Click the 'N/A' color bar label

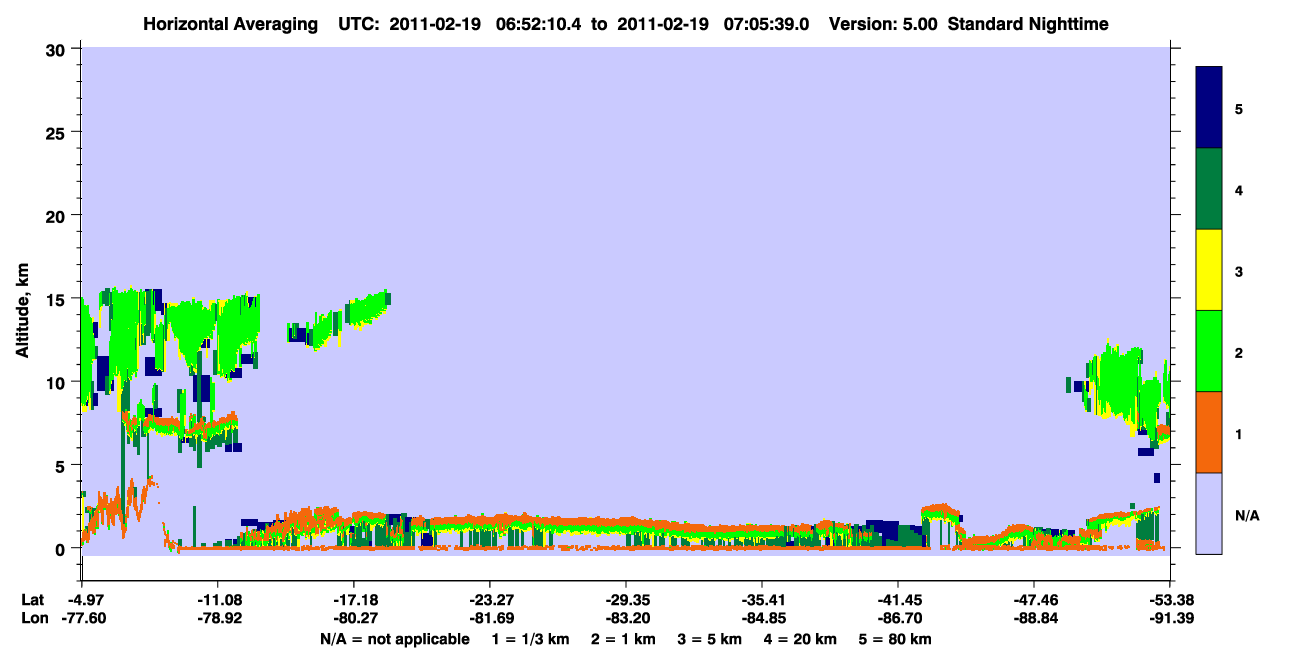pyautogui.click(x=1246, y=515)
